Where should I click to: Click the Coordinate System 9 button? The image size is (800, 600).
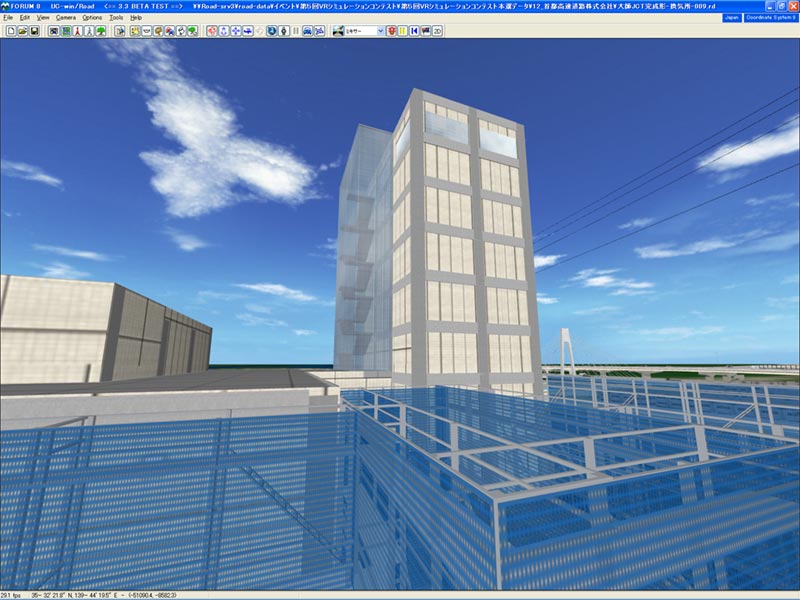[770, 18]
